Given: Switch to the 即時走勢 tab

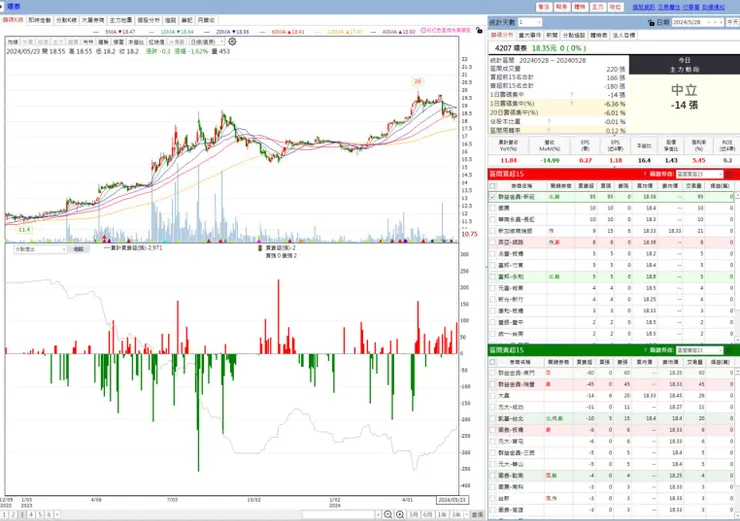Looking at the screenshot, I should [x=40, y=20].
